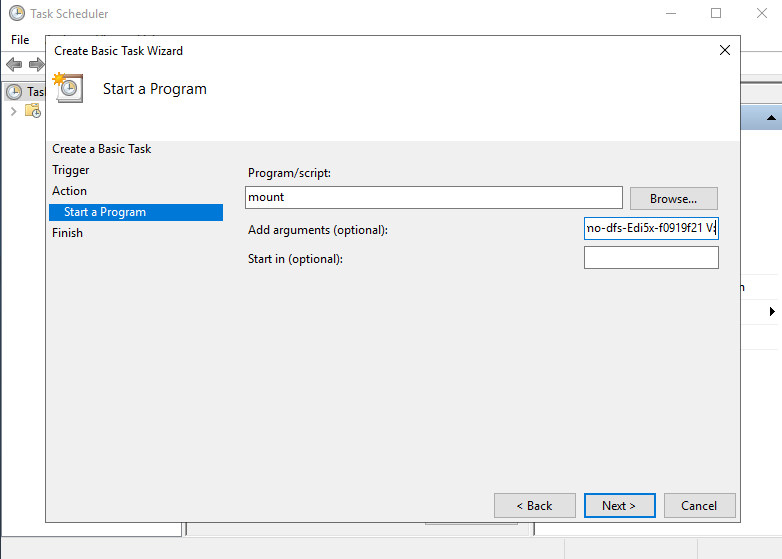Focus the Program/script text field
782x559 pixels.
pyautogui.click(x=434, y=198)
